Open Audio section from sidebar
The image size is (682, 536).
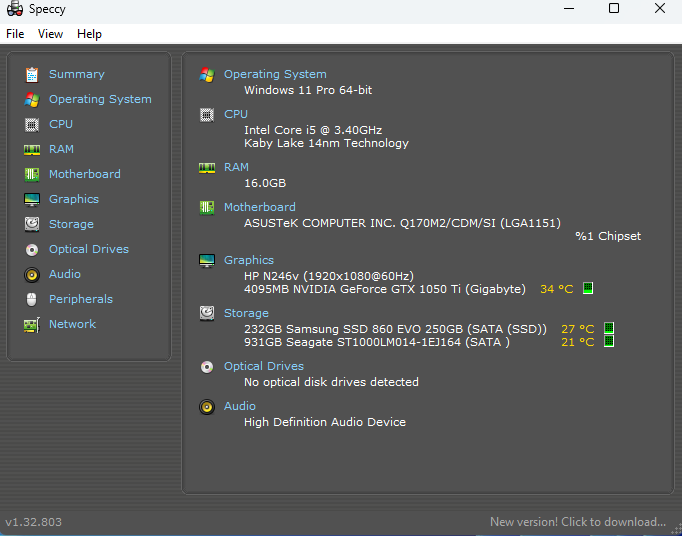65,274
